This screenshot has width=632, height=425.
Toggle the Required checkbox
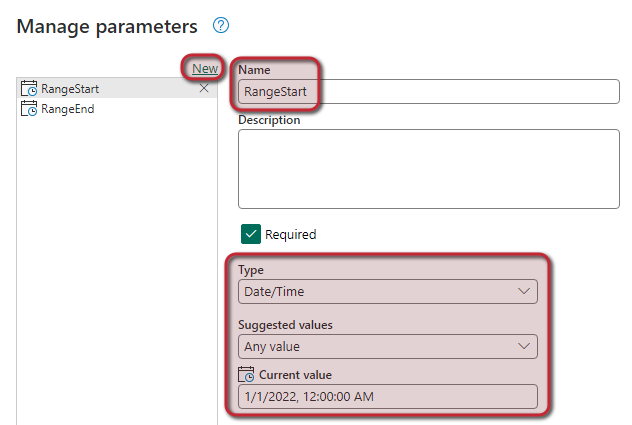[251, 234]
